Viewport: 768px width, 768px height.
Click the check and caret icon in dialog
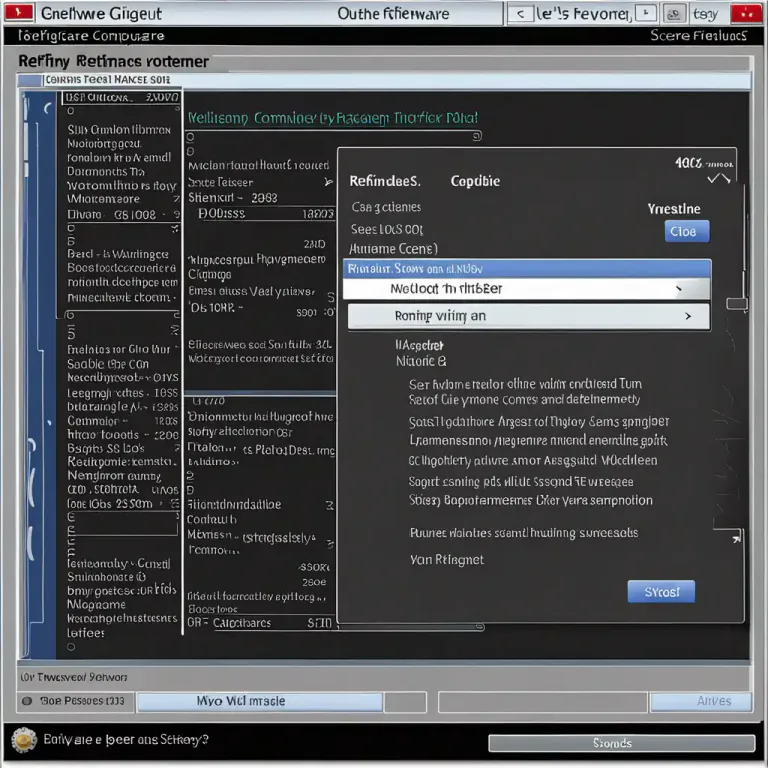tap(719, 179)
